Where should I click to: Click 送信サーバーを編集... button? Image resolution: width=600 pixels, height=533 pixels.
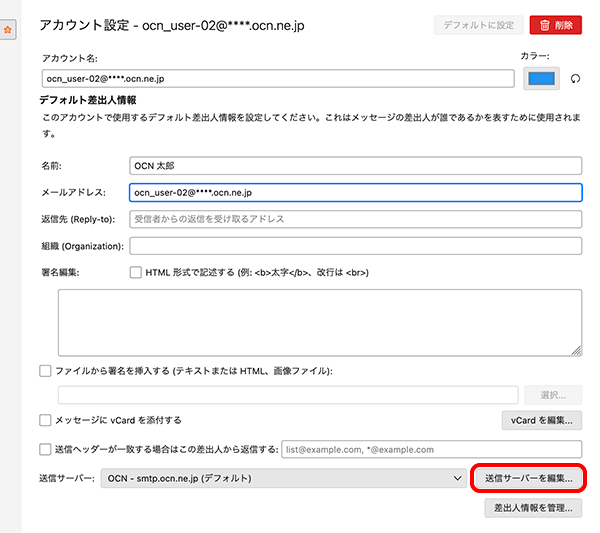pos(528,479)
